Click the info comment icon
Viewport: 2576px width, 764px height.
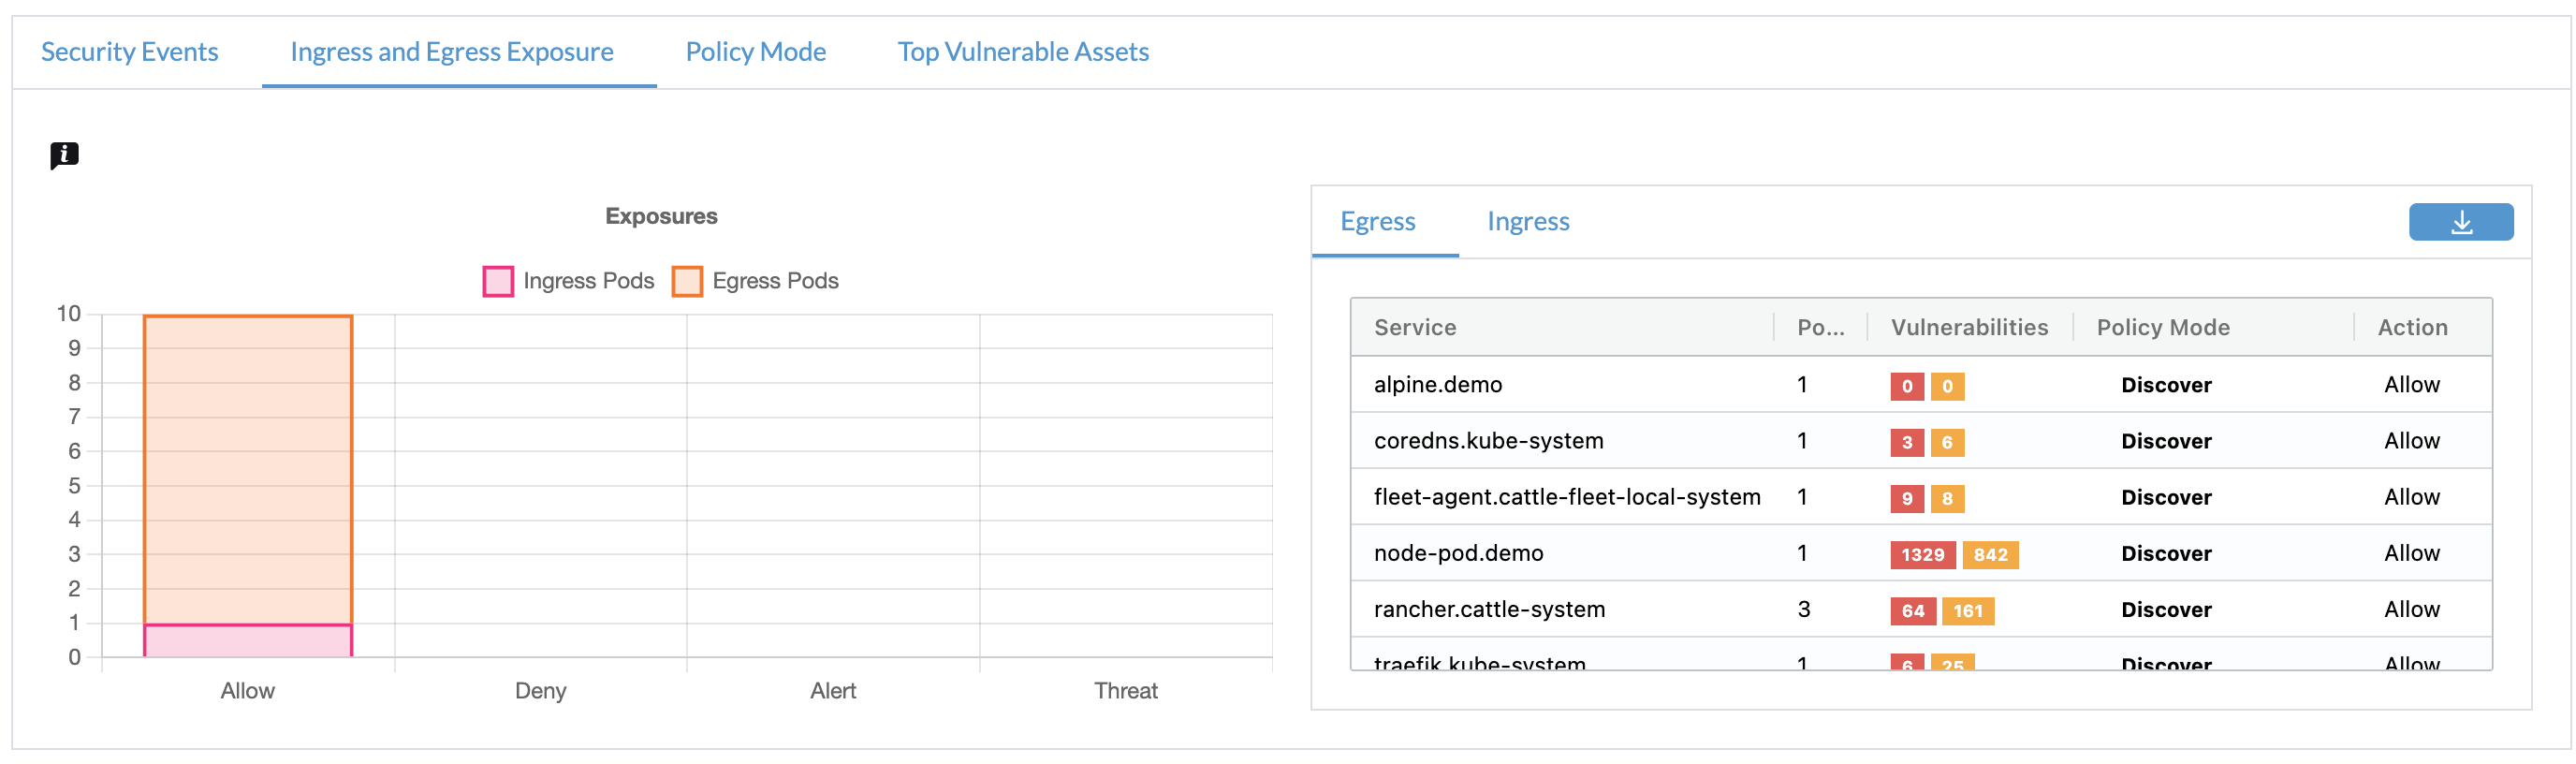[x=64, y=155]
